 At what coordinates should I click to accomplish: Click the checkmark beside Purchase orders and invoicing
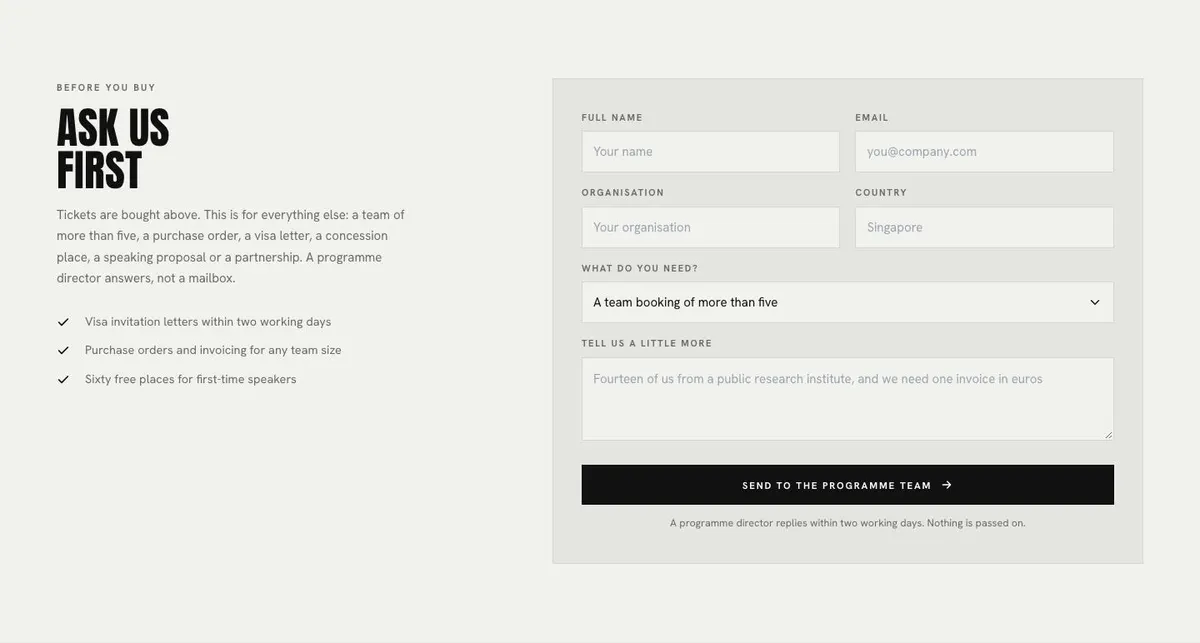click(x=63, y=350)
